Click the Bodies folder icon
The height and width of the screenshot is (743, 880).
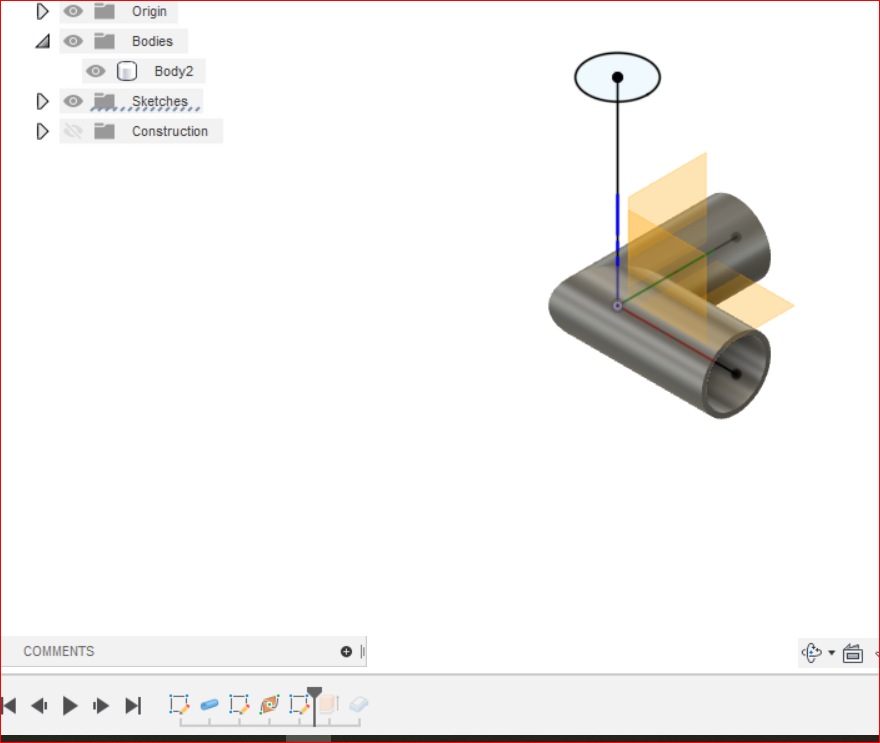104,41
